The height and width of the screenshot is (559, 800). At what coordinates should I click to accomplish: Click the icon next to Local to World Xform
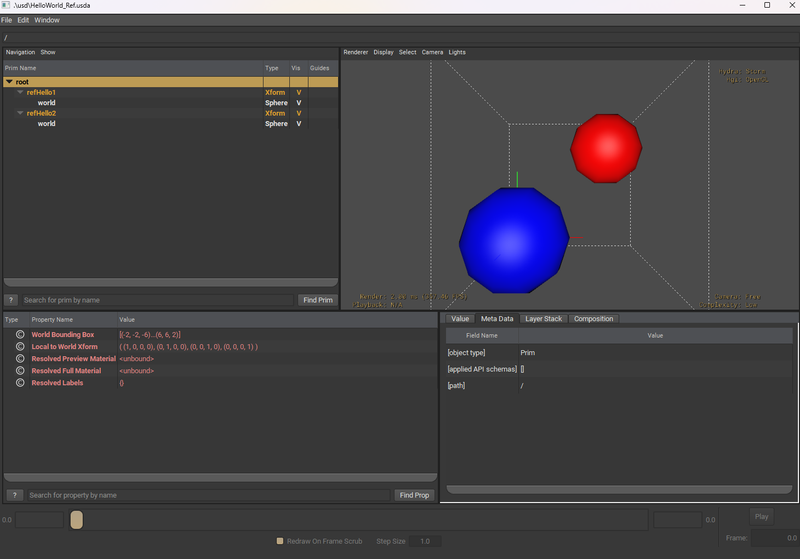(19, 347)
